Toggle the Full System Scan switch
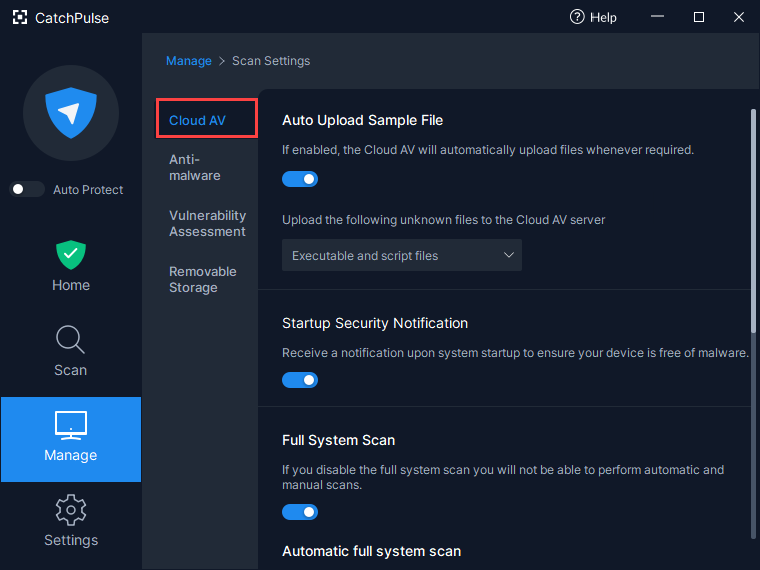Image resolution: width=760 pixels, height=570 pixels. (x=300, y=512)
